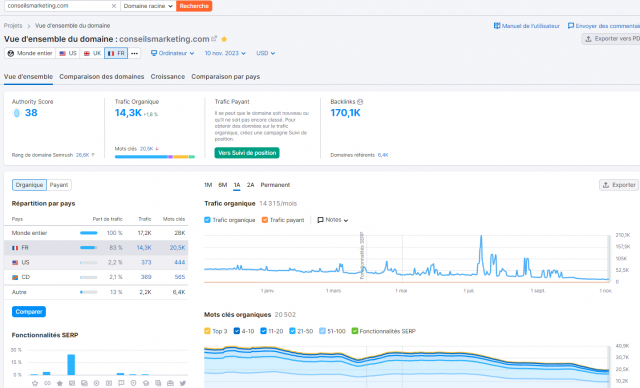Image resolution: width=640 pixels, height=388 pixels.
Task: Click the circled info icon in the SERP chart
Action: coord(96,383)
